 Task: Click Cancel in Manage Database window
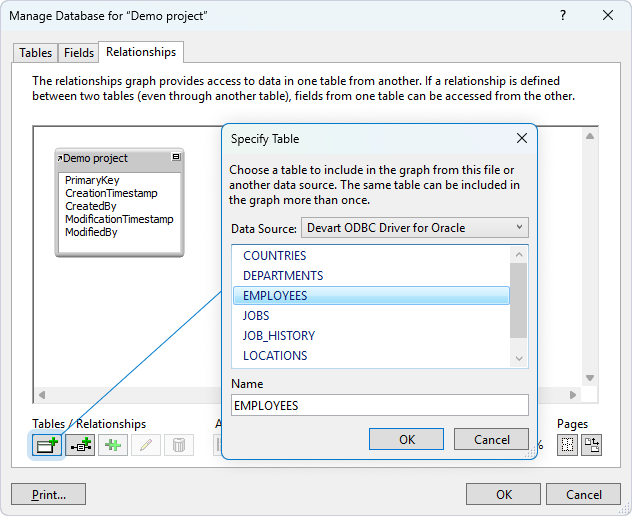pyautogui.click(x=583, y=494)
